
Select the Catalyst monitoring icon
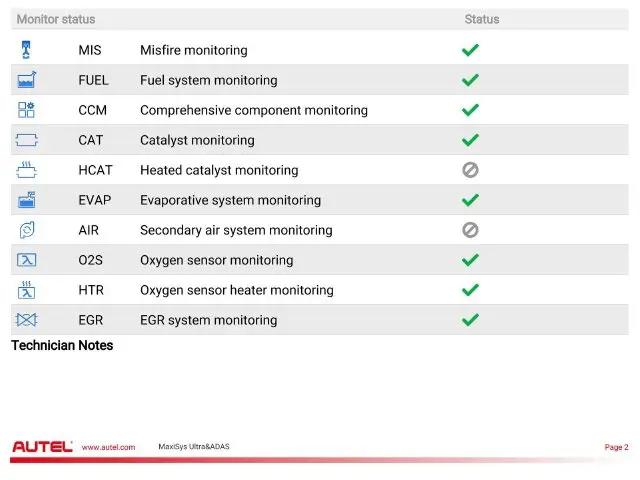[27, 140]
